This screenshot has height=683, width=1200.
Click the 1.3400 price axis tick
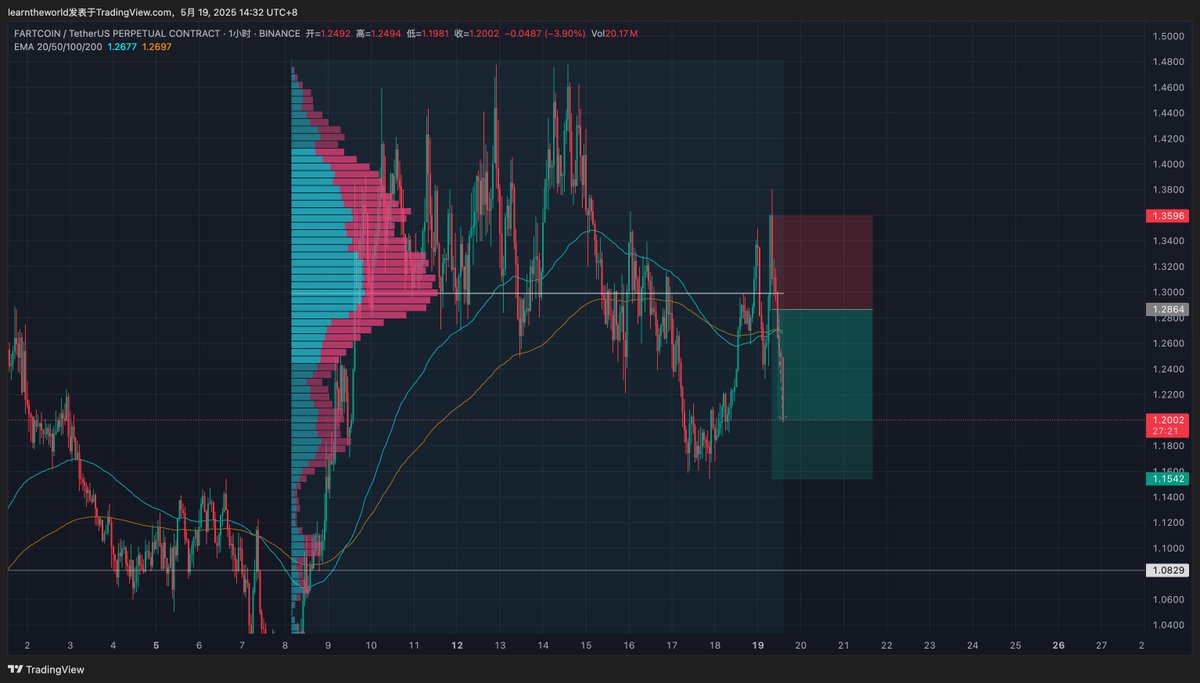tap(1168, 241)
